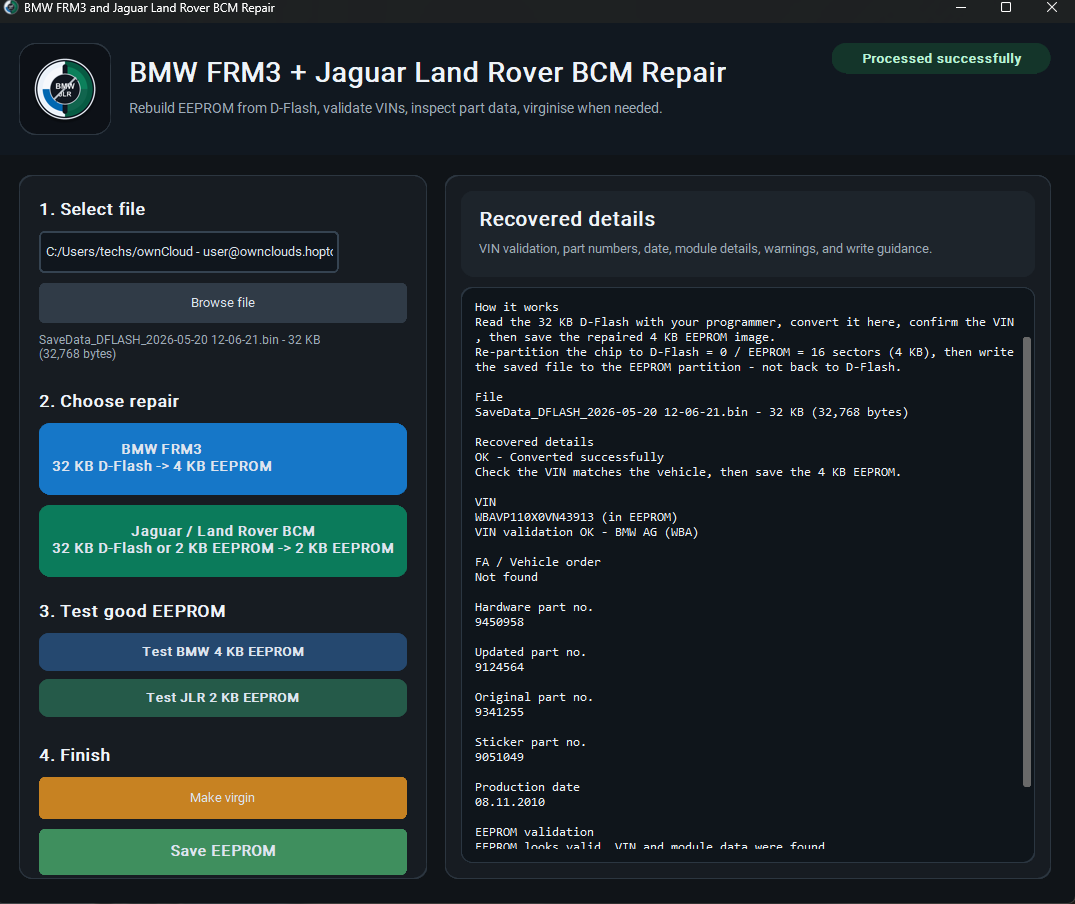This screenshot has width=1075, height=904.
Task: Click '3. Test good EEPROM' heading
Action: pos(132,611)
